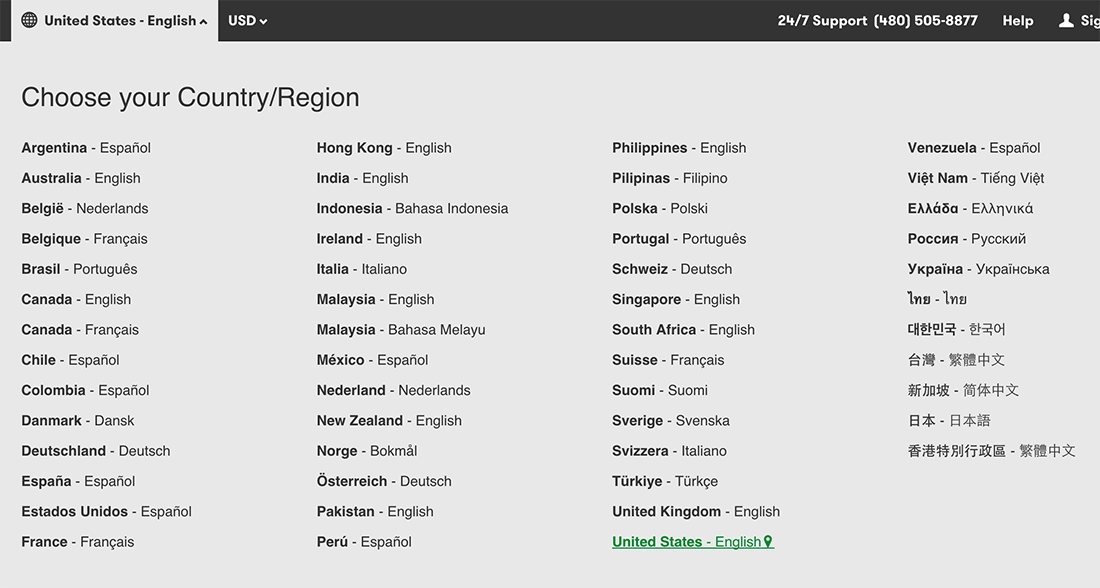The image size is (1100, 588).
Task: Click the user profile icon
Action: pos(1066,20)
